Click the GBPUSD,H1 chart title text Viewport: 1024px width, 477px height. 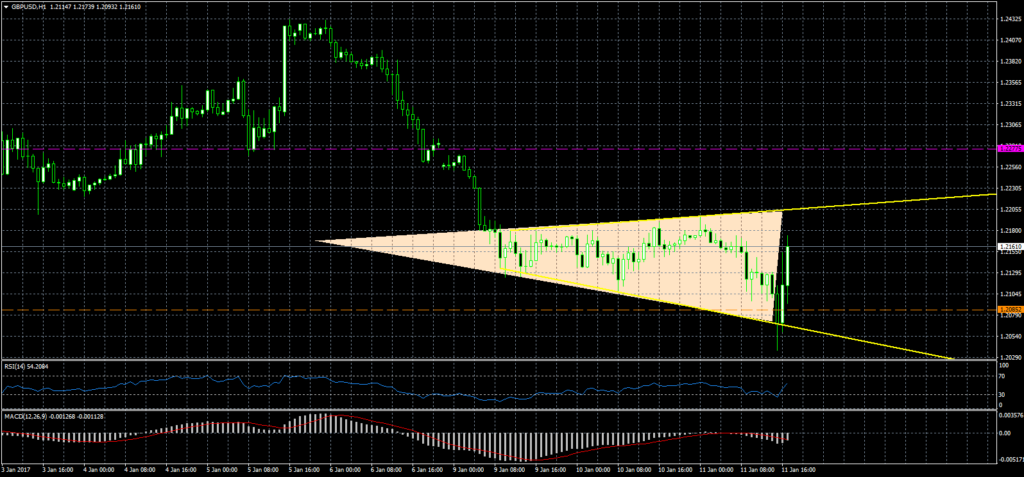pyautogui.click(x=31, y=6)
